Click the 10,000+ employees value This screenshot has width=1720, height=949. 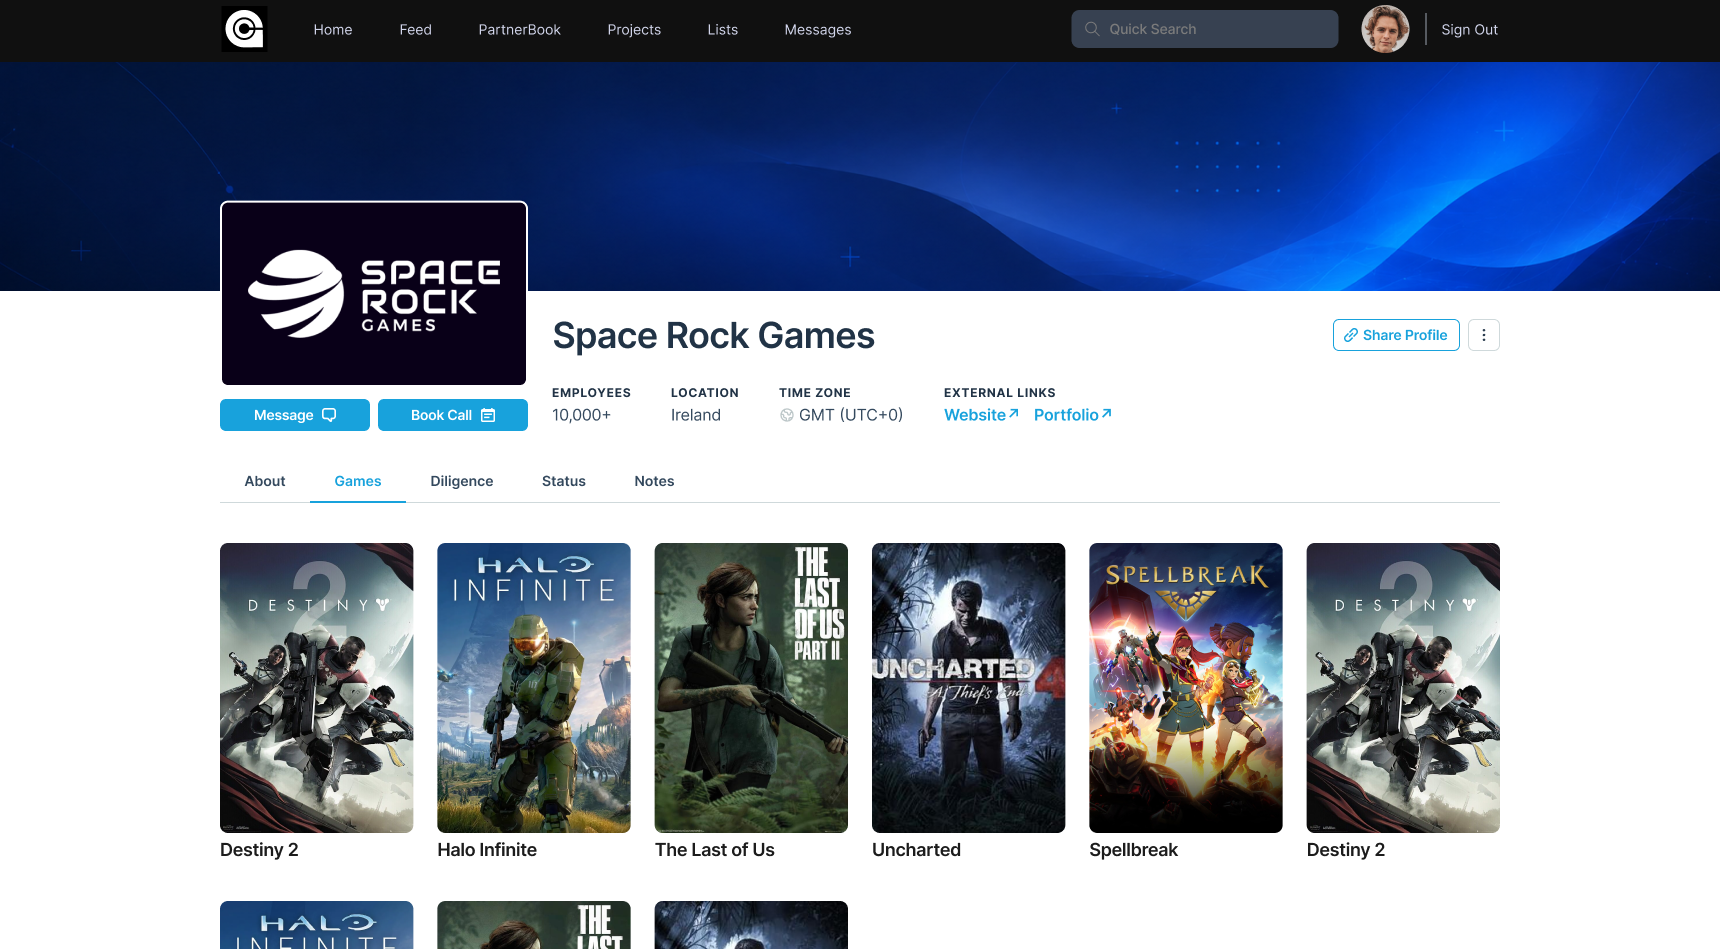pyautogui.click(x=581, y=415)
